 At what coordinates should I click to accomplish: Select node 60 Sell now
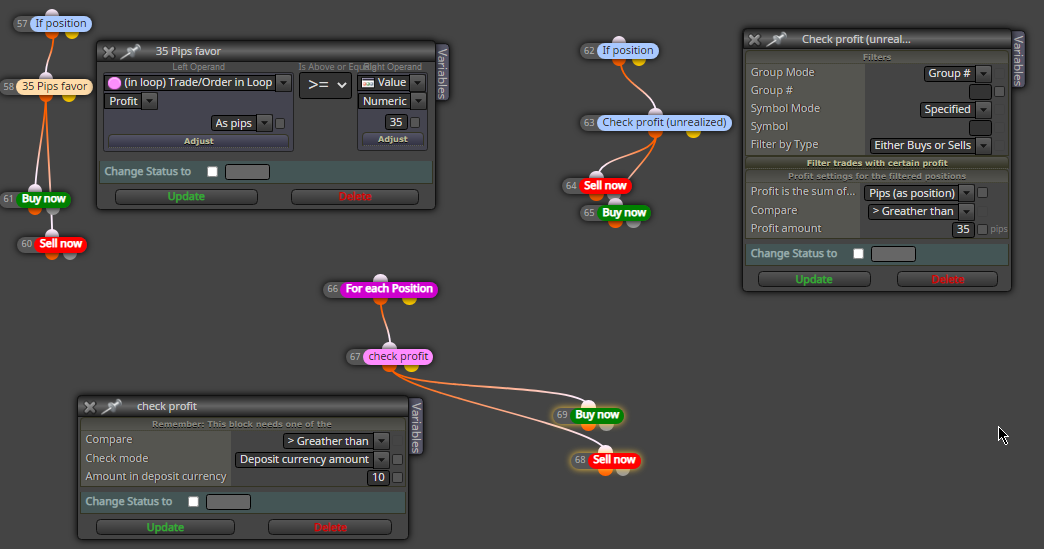tap(61, 244)
